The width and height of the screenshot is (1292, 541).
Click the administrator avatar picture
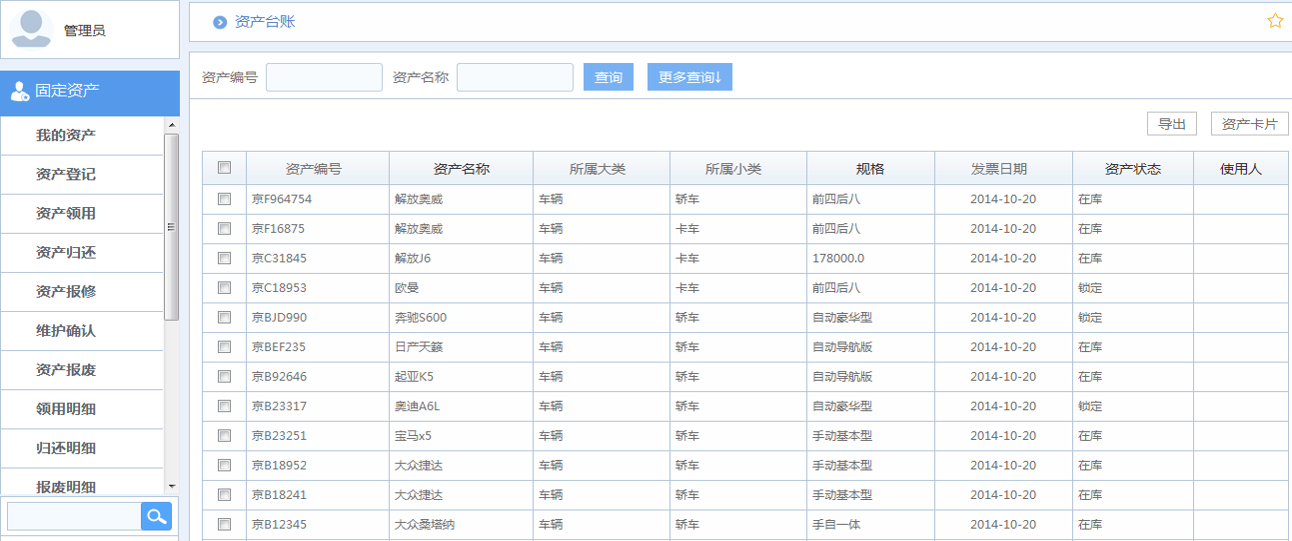click(32, 29)
